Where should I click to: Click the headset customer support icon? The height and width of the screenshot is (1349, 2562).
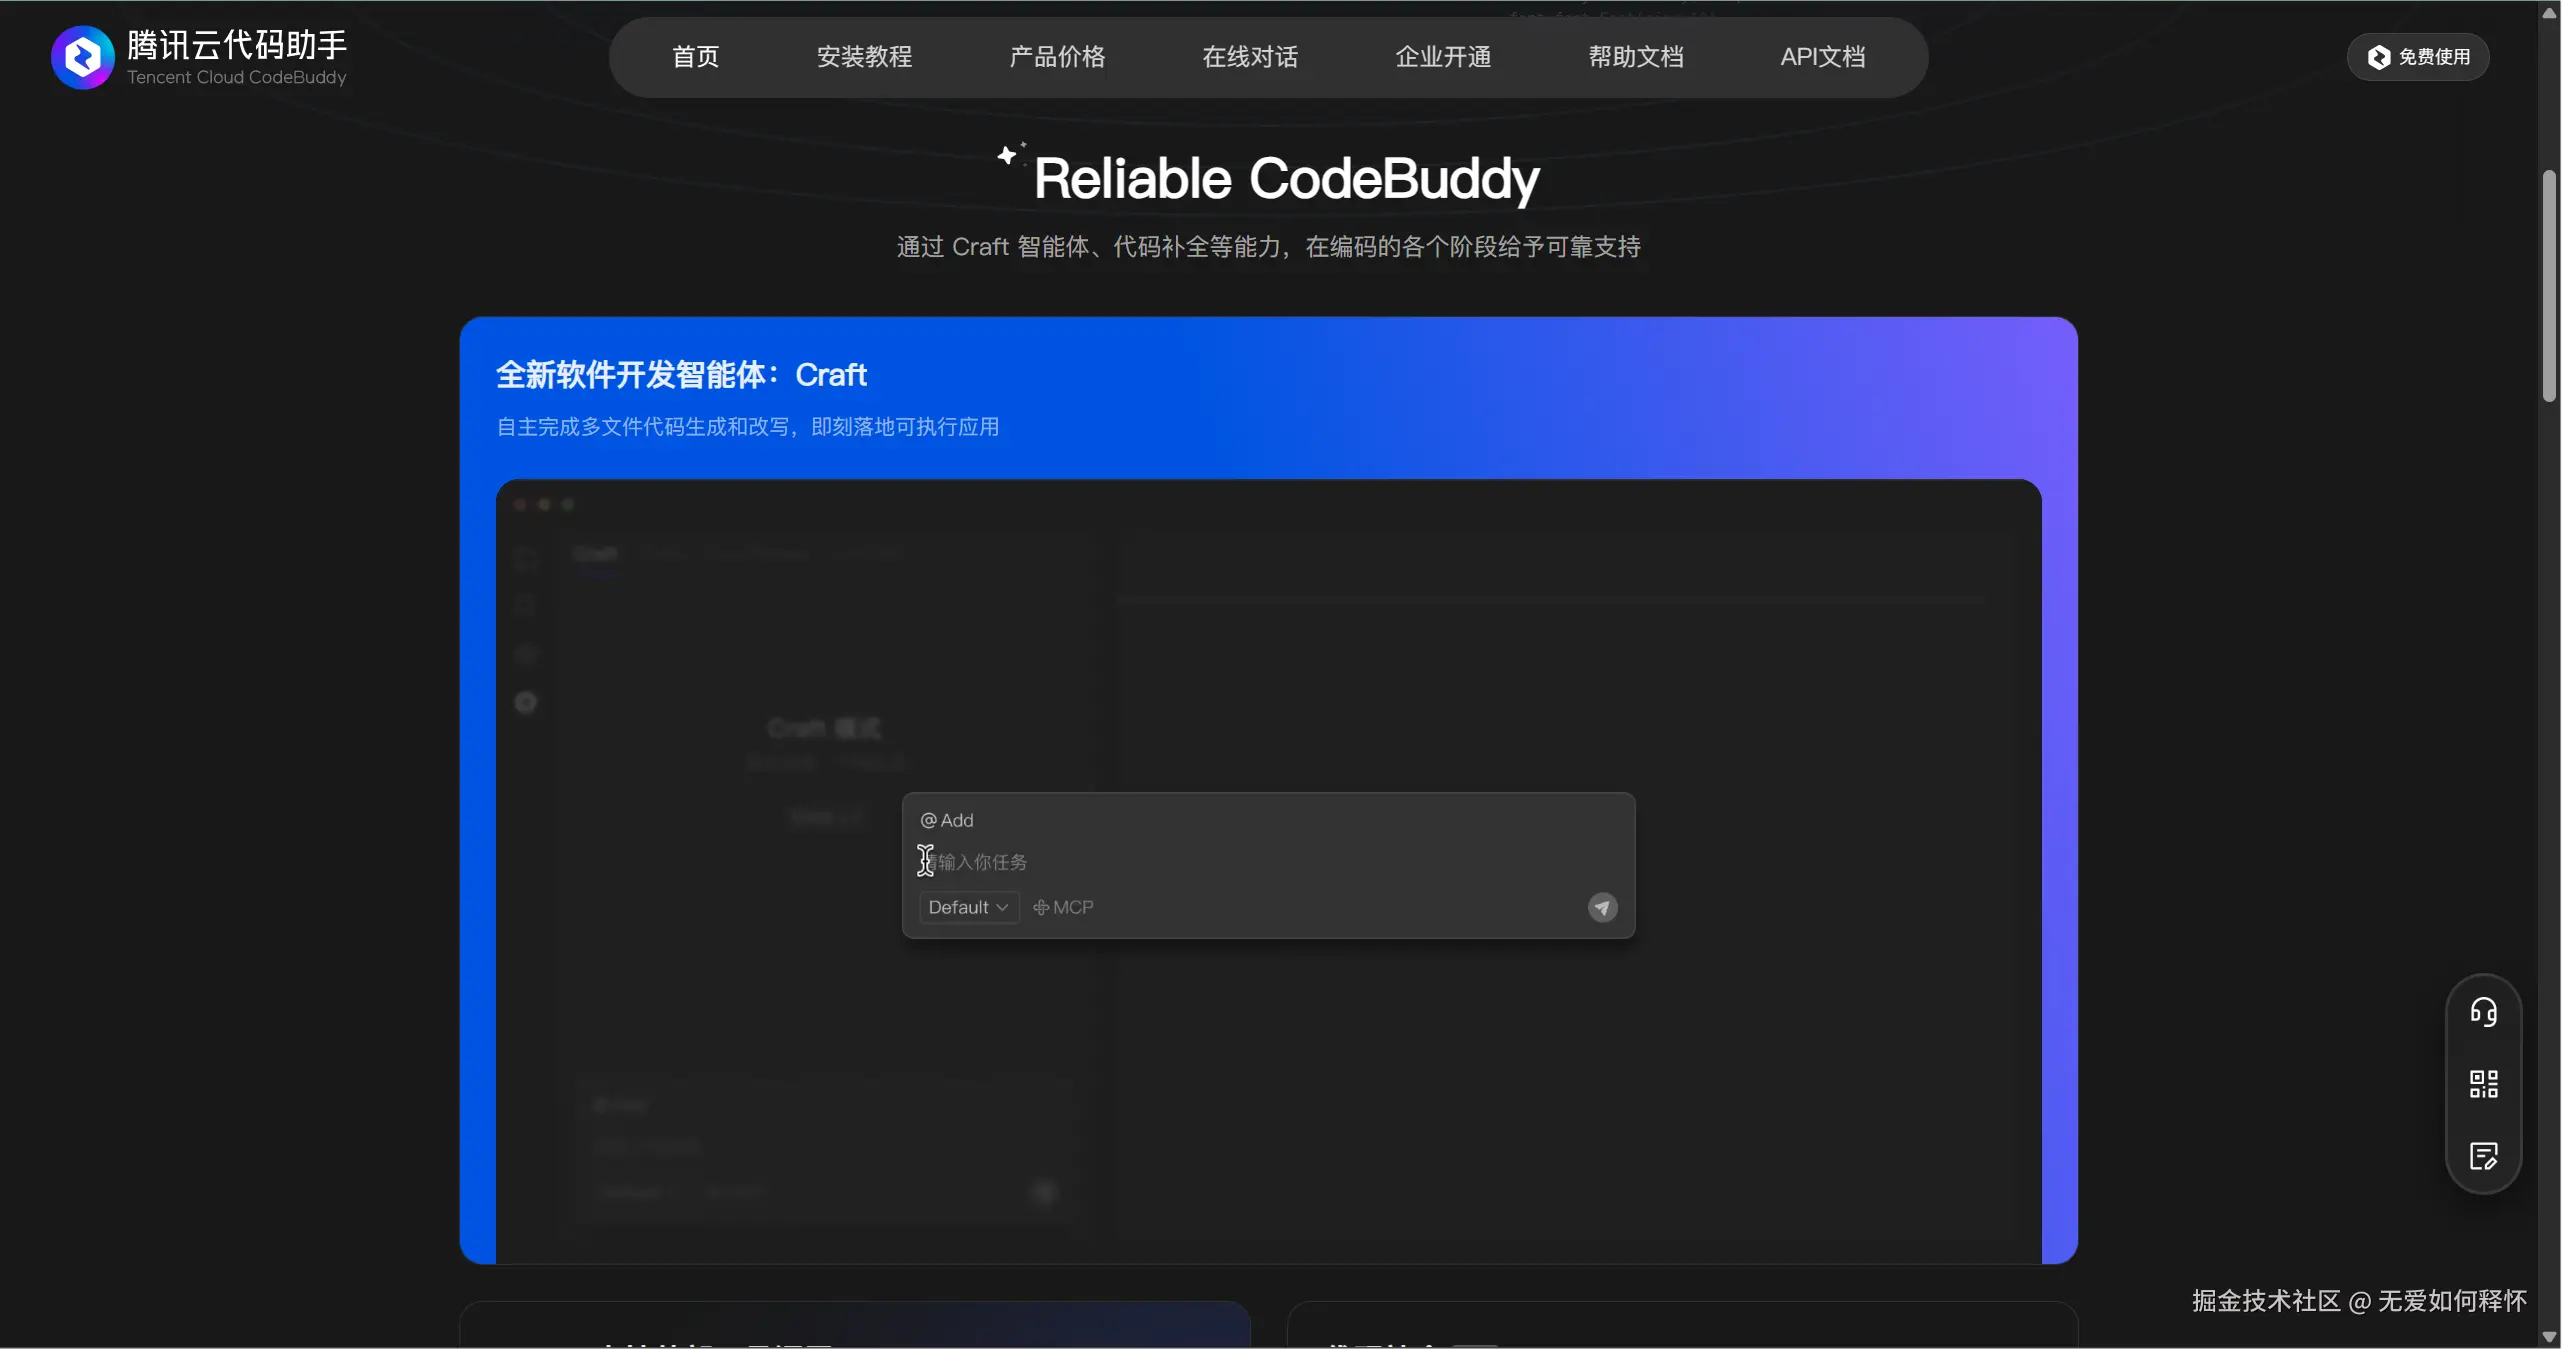coord(2483,1012)
